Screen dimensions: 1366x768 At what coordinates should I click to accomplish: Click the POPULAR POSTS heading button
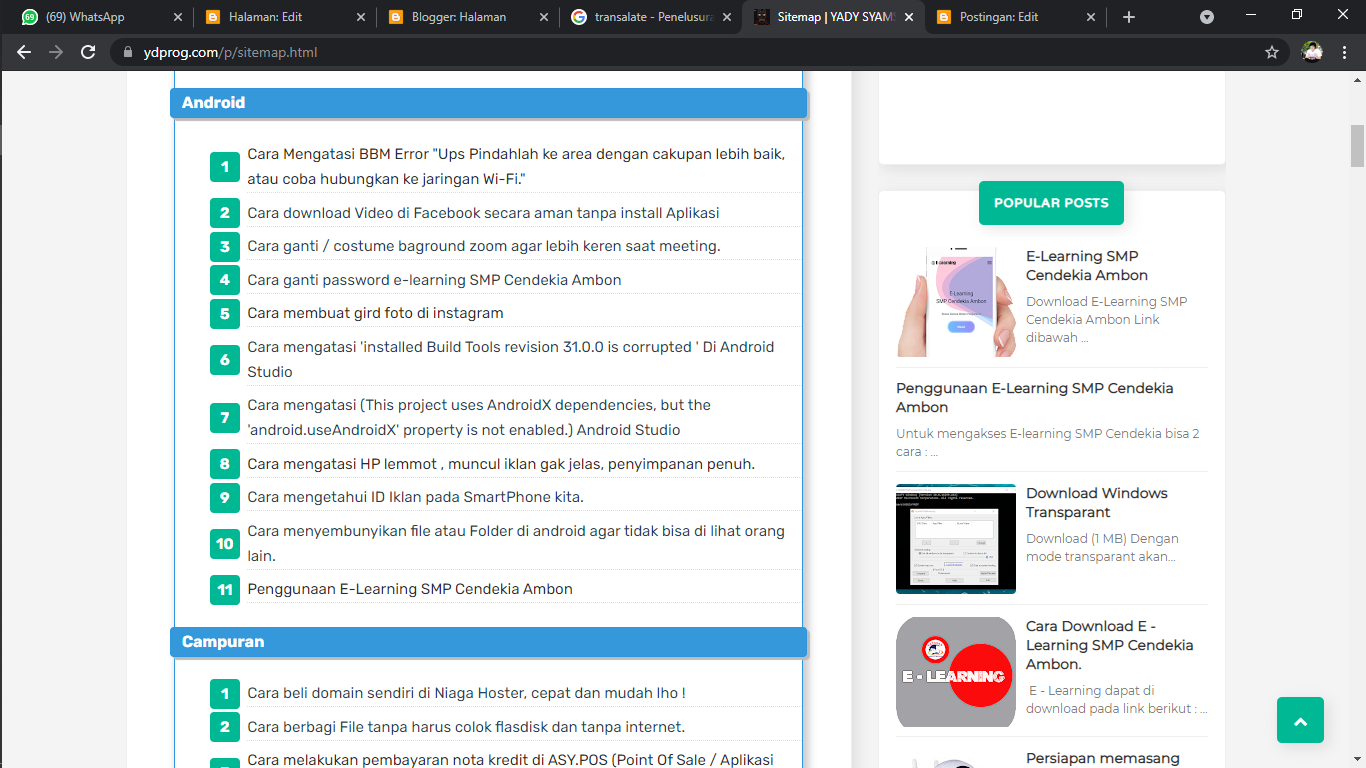click(1051, 203)
